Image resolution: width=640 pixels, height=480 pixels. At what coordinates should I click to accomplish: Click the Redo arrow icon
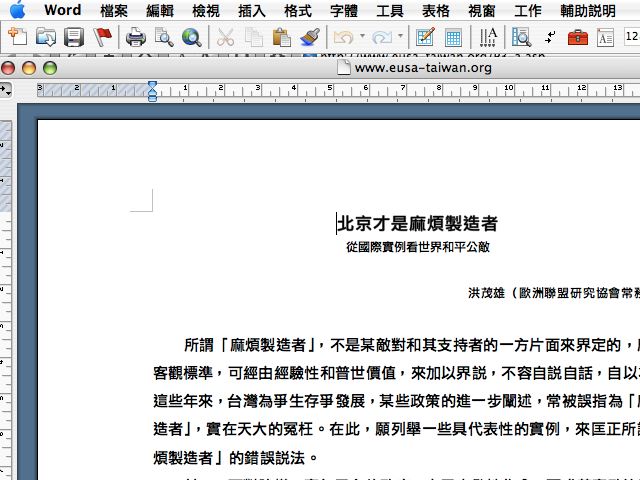coord(382,38)
